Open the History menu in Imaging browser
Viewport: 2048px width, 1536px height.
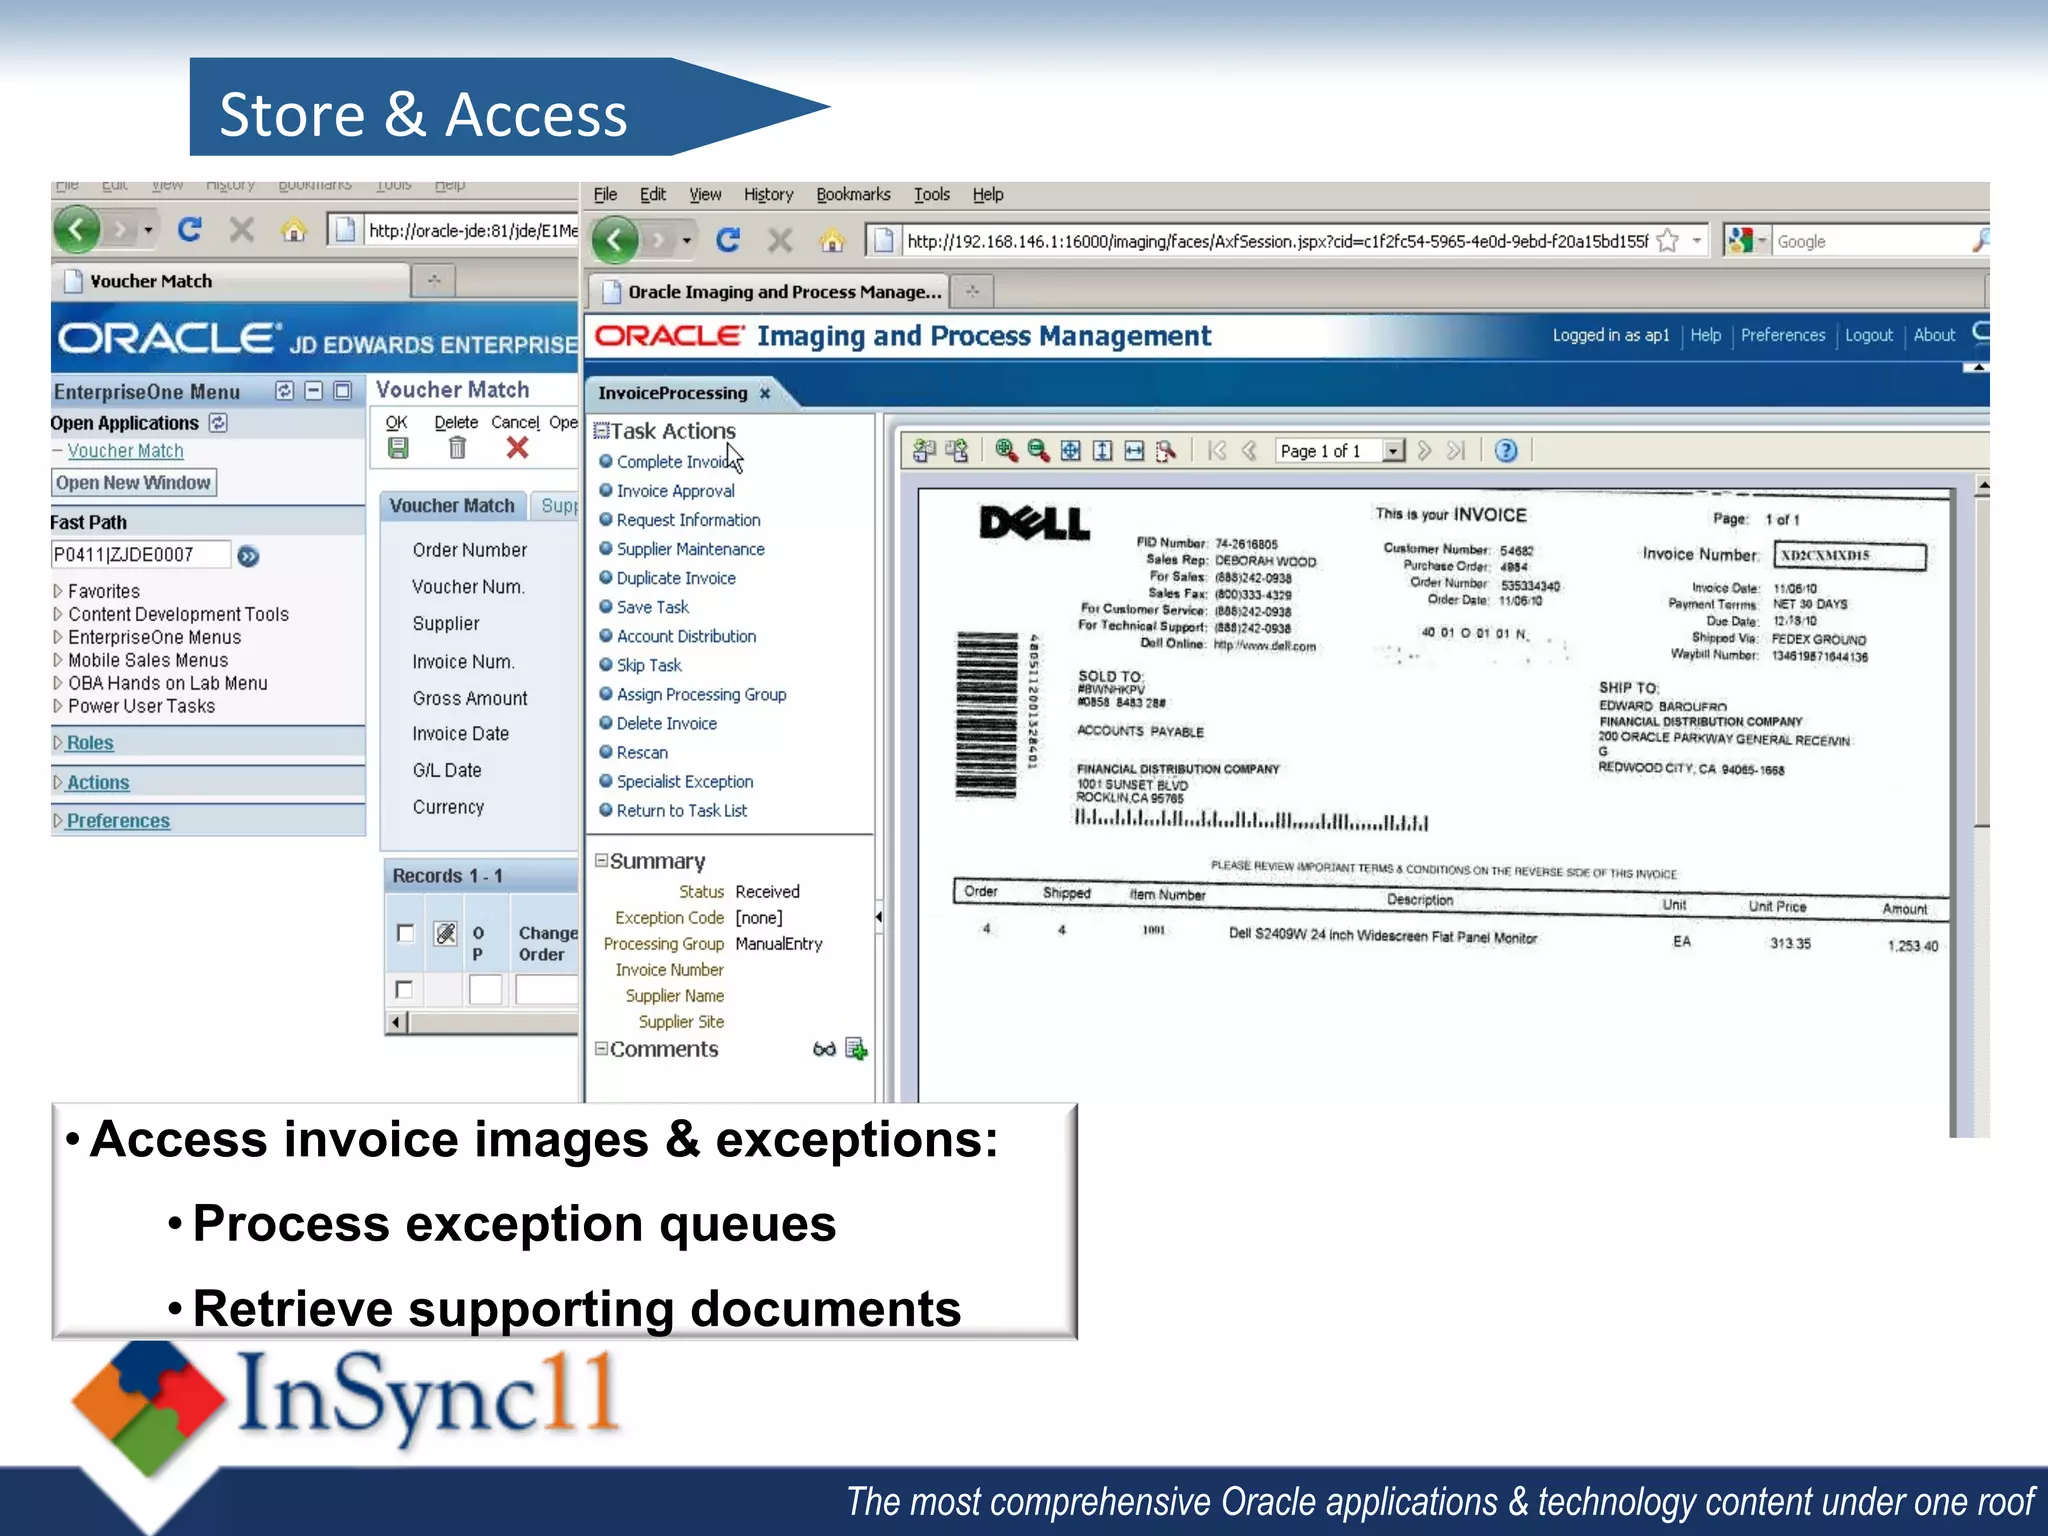tap(768, 194)
